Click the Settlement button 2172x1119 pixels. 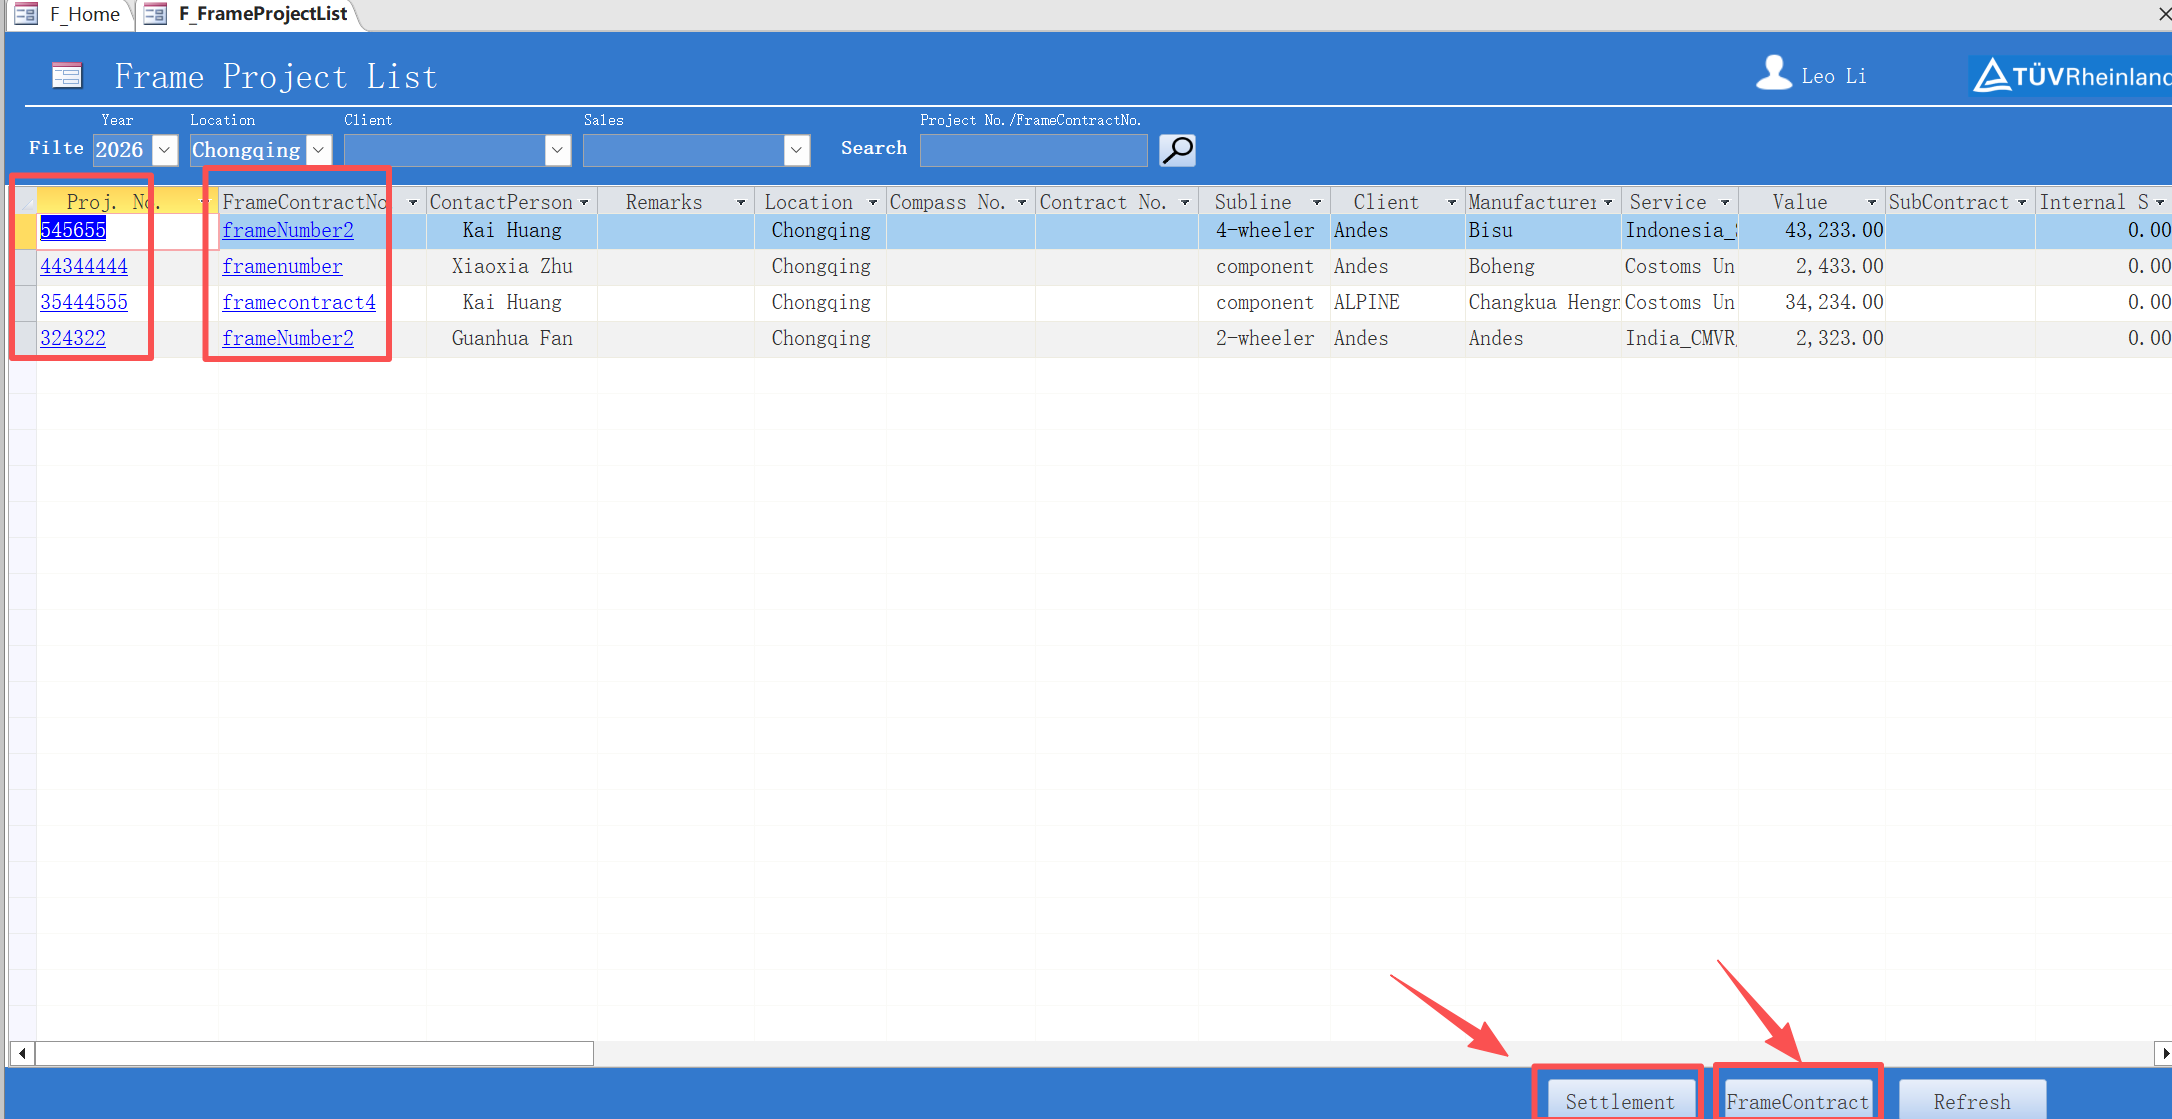click(1619, 1101)
